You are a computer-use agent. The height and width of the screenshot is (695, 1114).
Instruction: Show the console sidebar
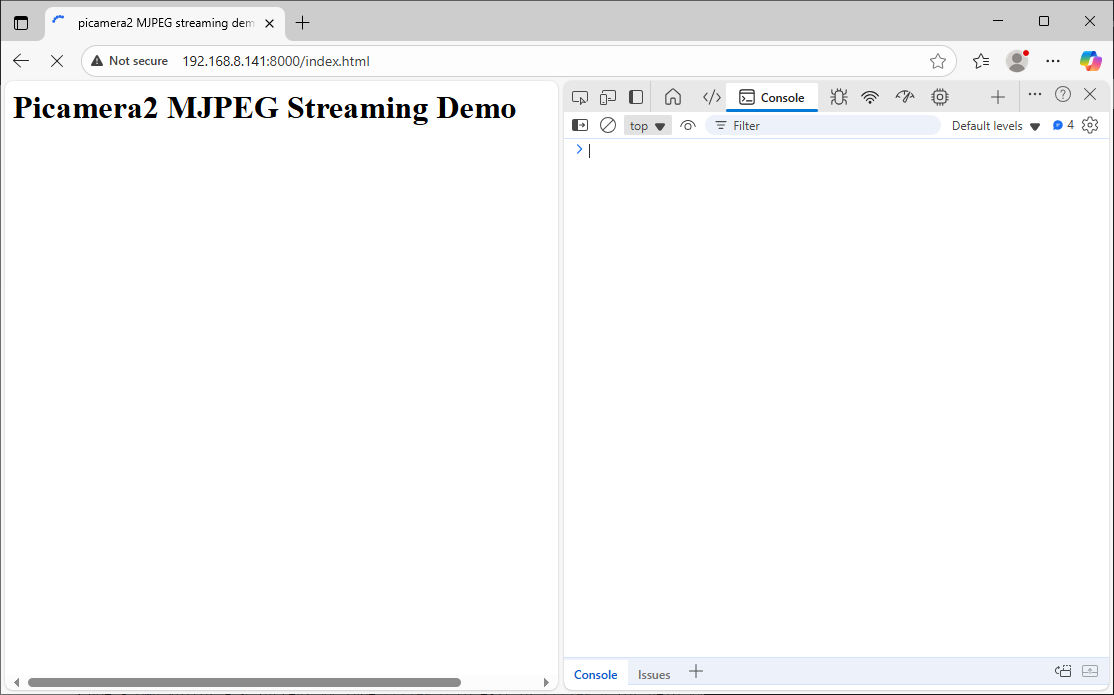click(x=580, y=126)
